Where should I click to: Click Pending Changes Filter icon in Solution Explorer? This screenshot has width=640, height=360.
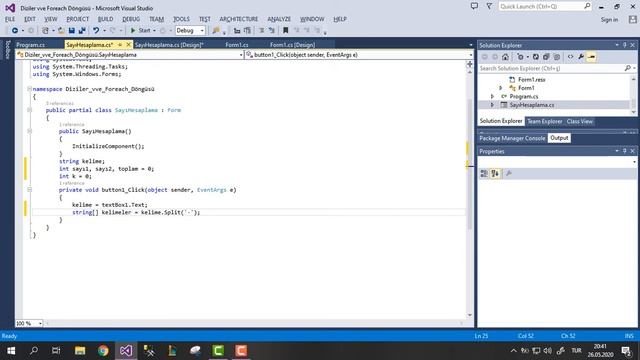coord(520,57)
